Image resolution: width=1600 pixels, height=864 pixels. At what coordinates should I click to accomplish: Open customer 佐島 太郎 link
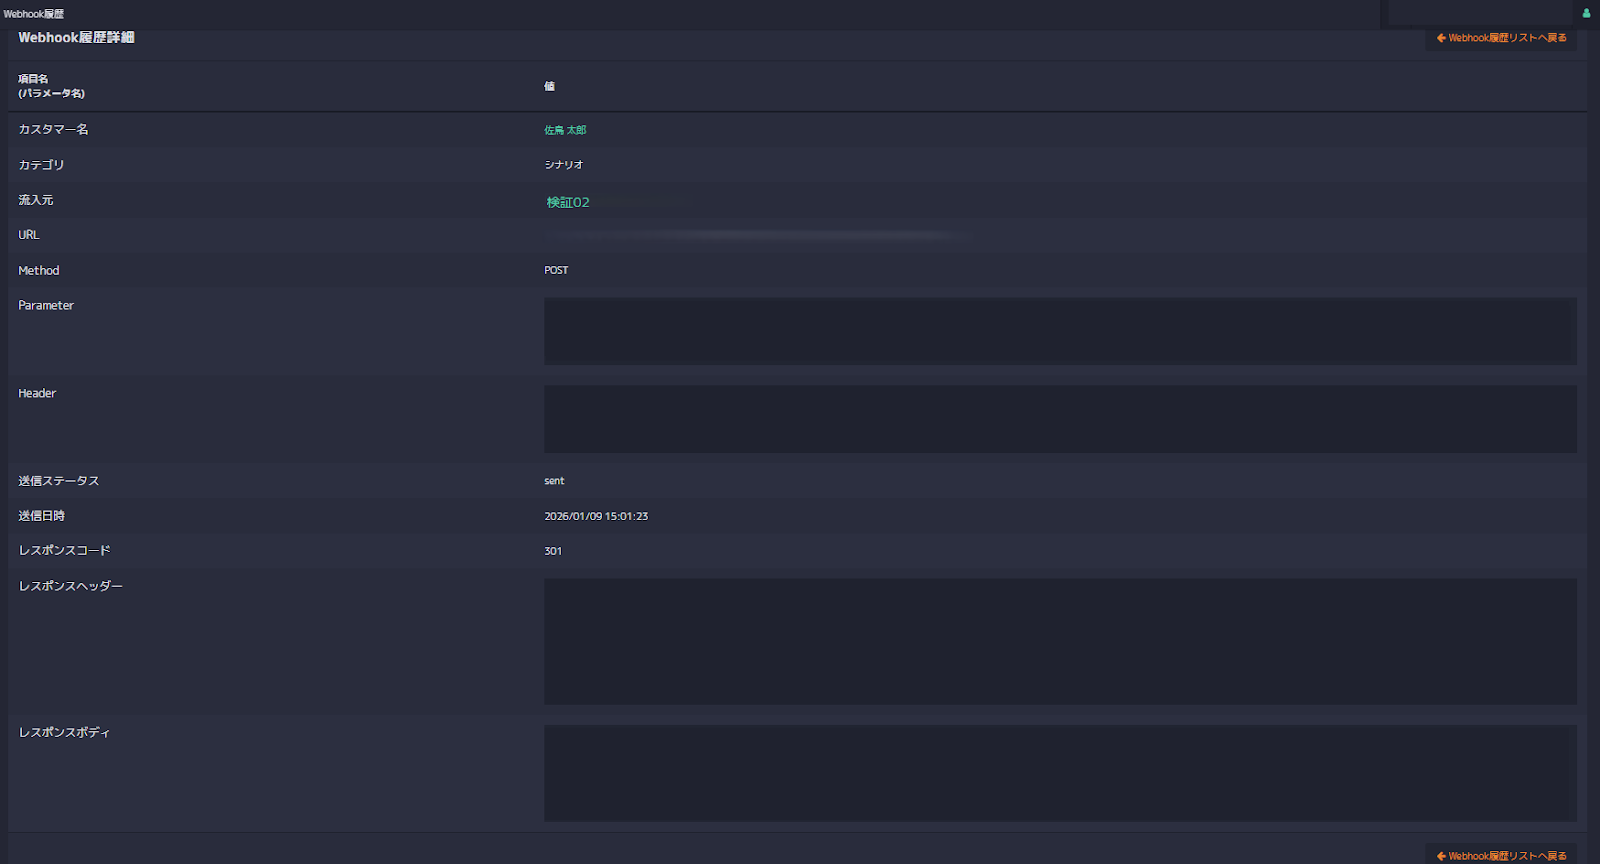[x=565, y=130]
